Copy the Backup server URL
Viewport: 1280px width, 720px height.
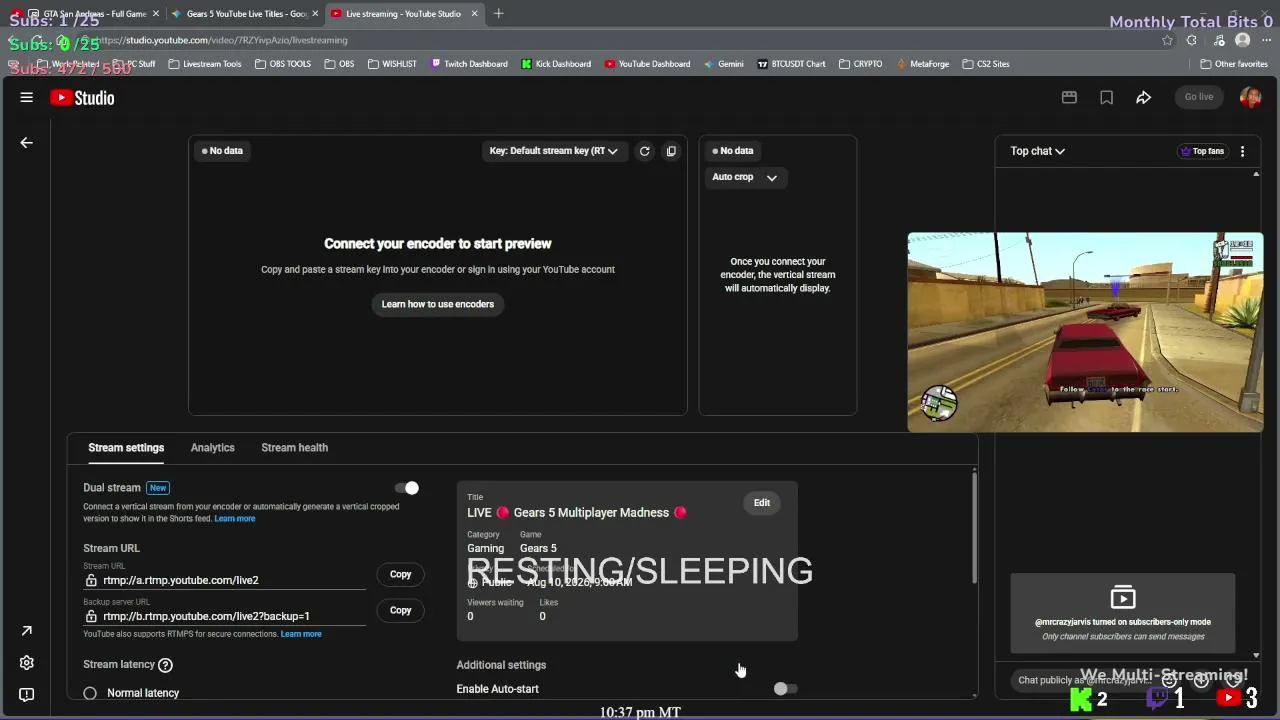click(400, 610)
